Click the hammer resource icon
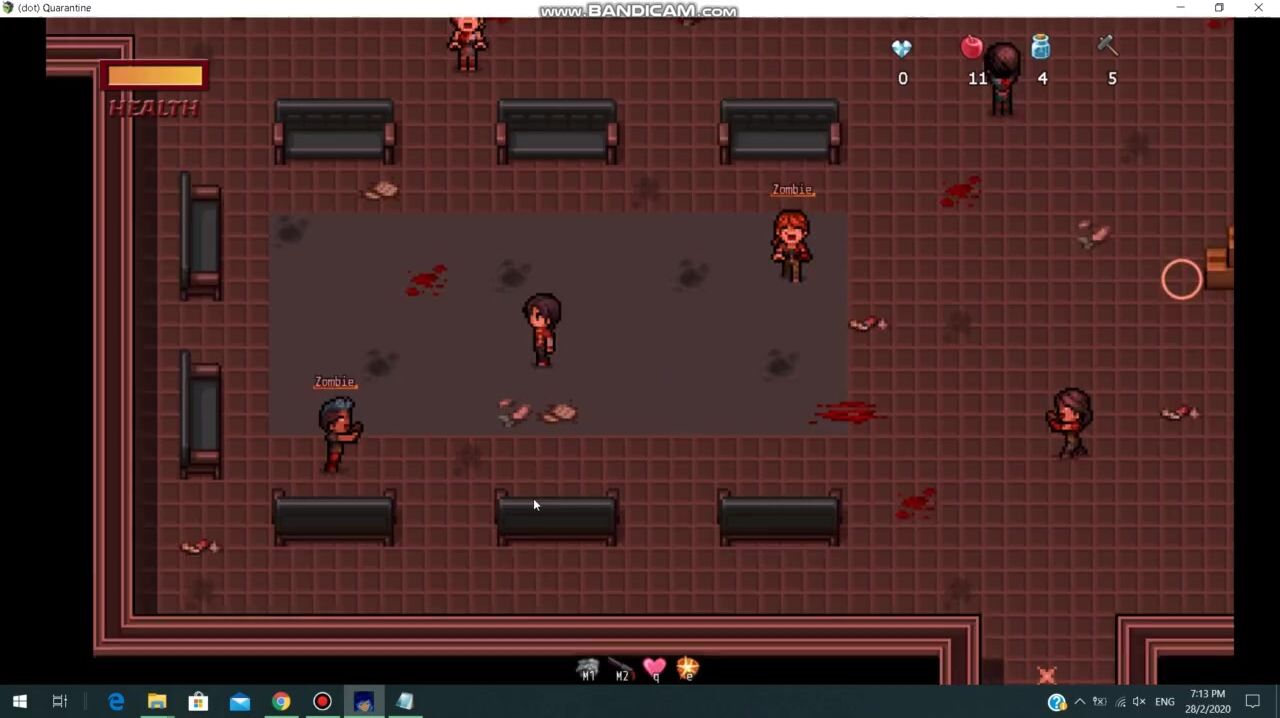The height and width of the screenshot is (718, 1280). pyautogui.click(x=1107, y=46)
